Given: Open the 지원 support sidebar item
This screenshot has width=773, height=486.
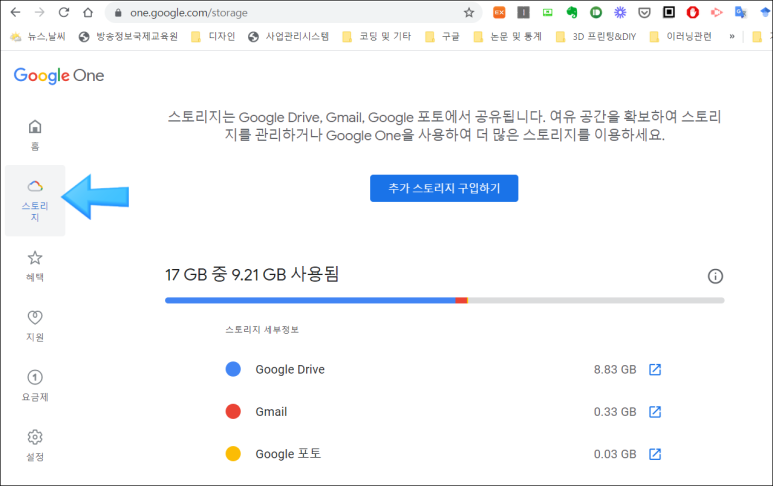Looking at the screenshot, I should point(35,326).
